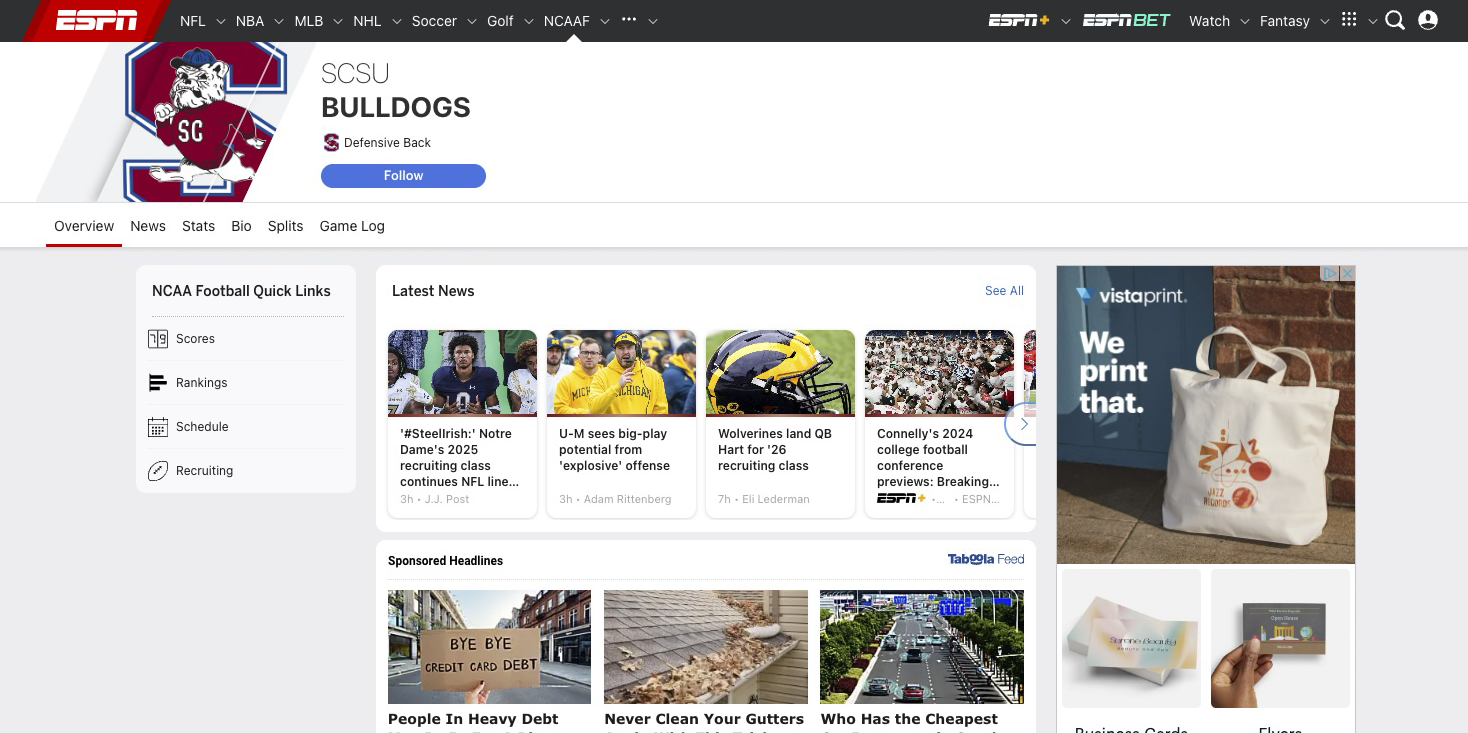Click See All latest news link

pyautogui.click(x=1004, y=291)
